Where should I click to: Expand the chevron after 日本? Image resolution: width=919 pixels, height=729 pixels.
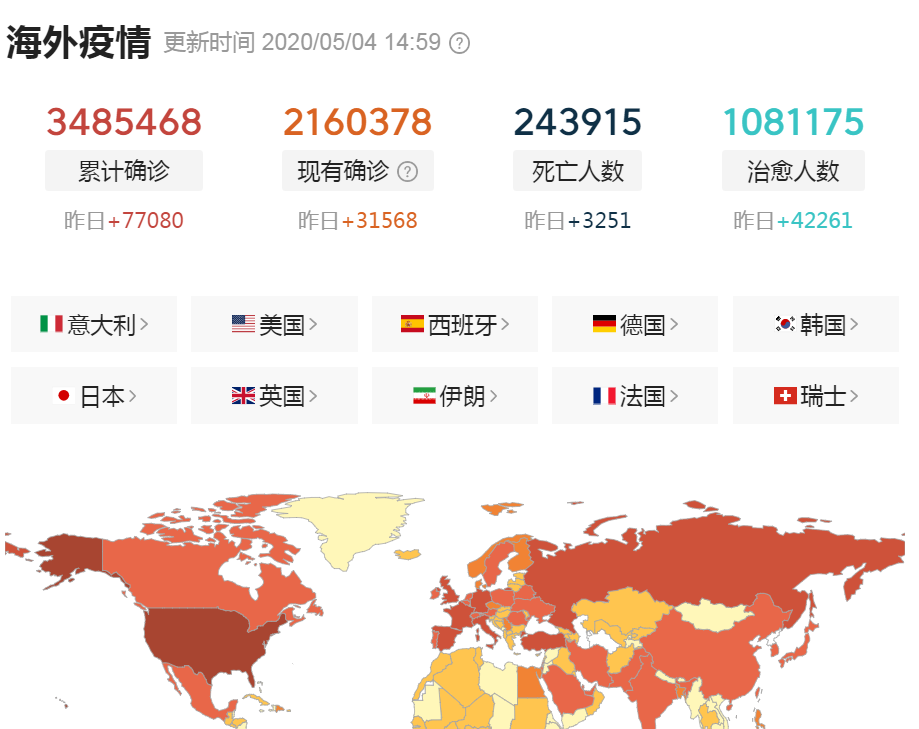click(132, 397)
